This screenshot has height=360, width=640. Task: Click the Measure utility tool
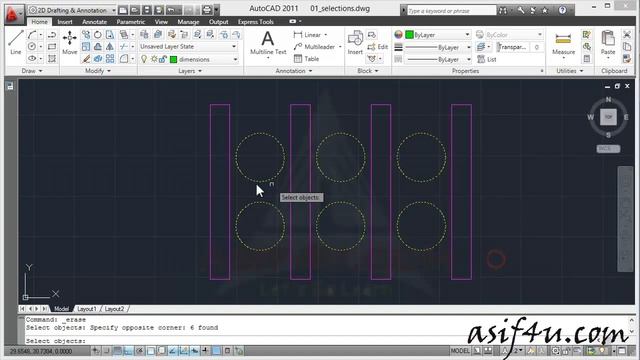(563, 43)
